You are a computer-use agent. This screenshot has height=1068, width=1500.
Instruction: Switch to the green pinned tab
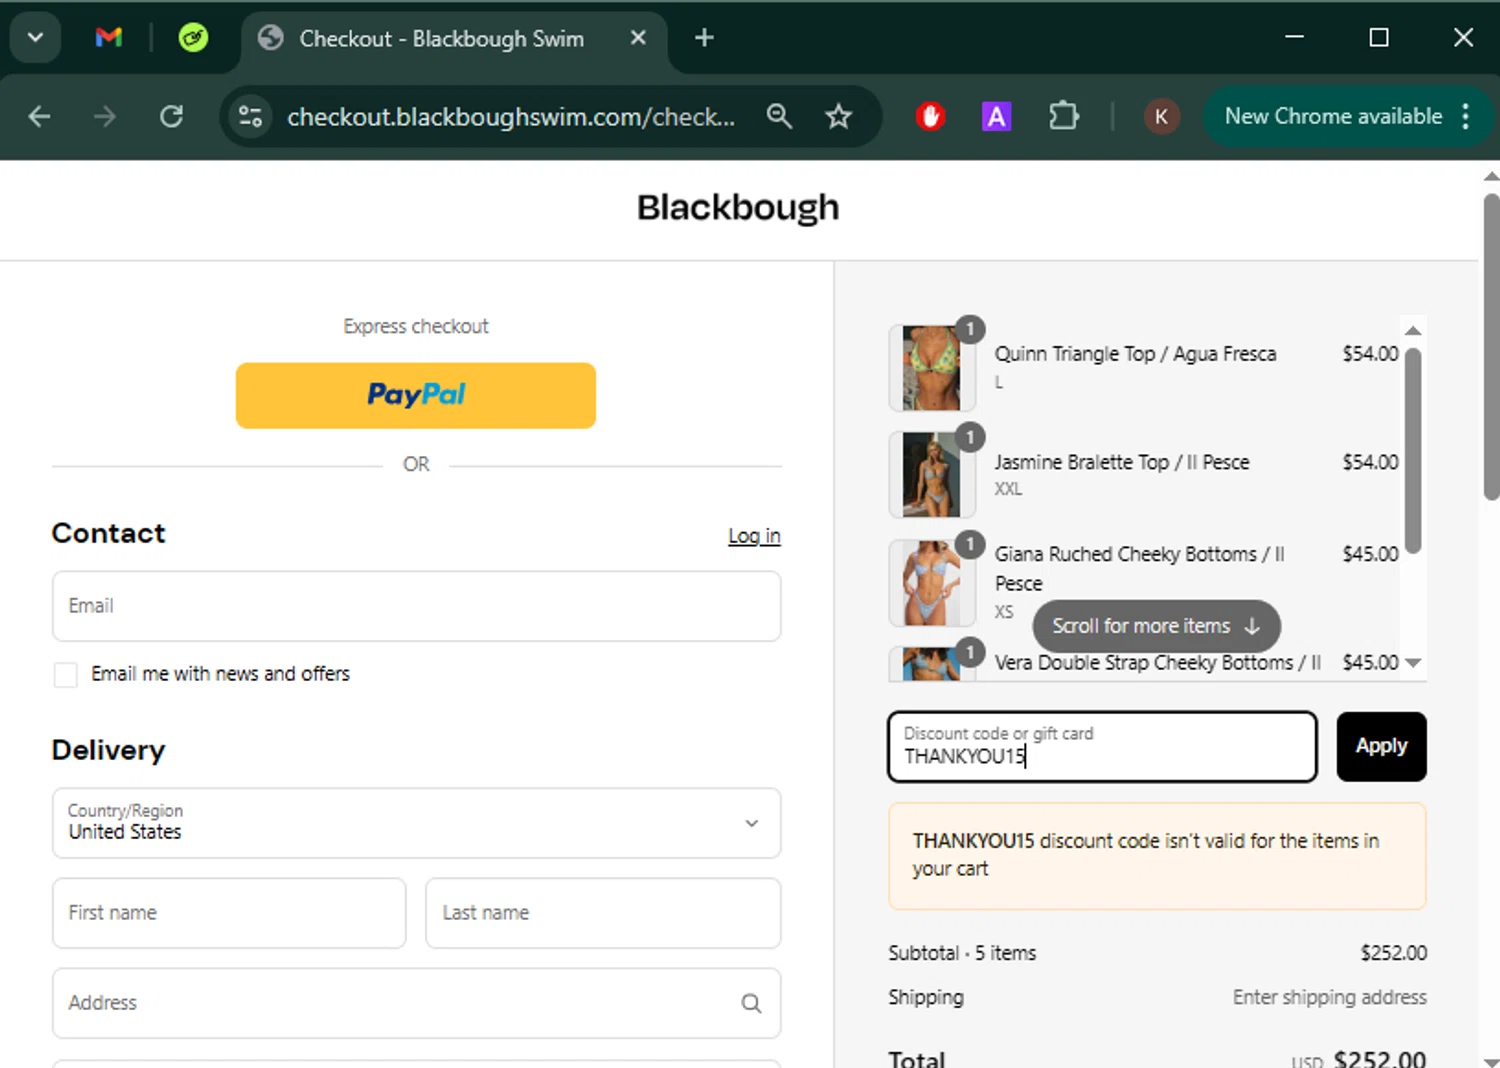[x=193, y=38]
